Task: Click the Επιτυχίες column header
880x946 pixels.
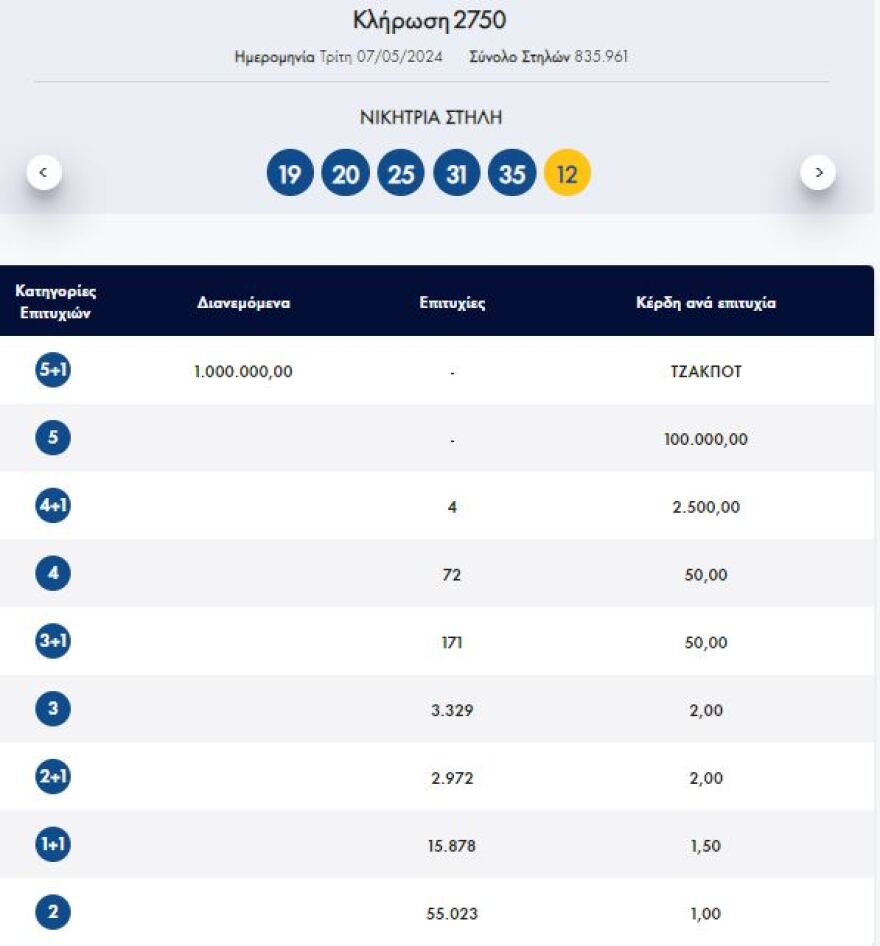Action: click(x=452, y=303)
